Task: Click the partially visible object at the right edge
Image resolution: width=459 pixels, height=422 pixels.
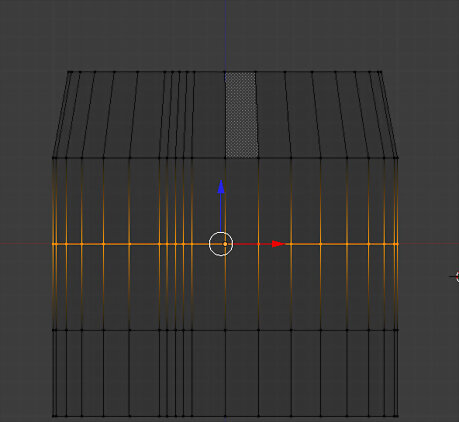Action: [455, 276]
